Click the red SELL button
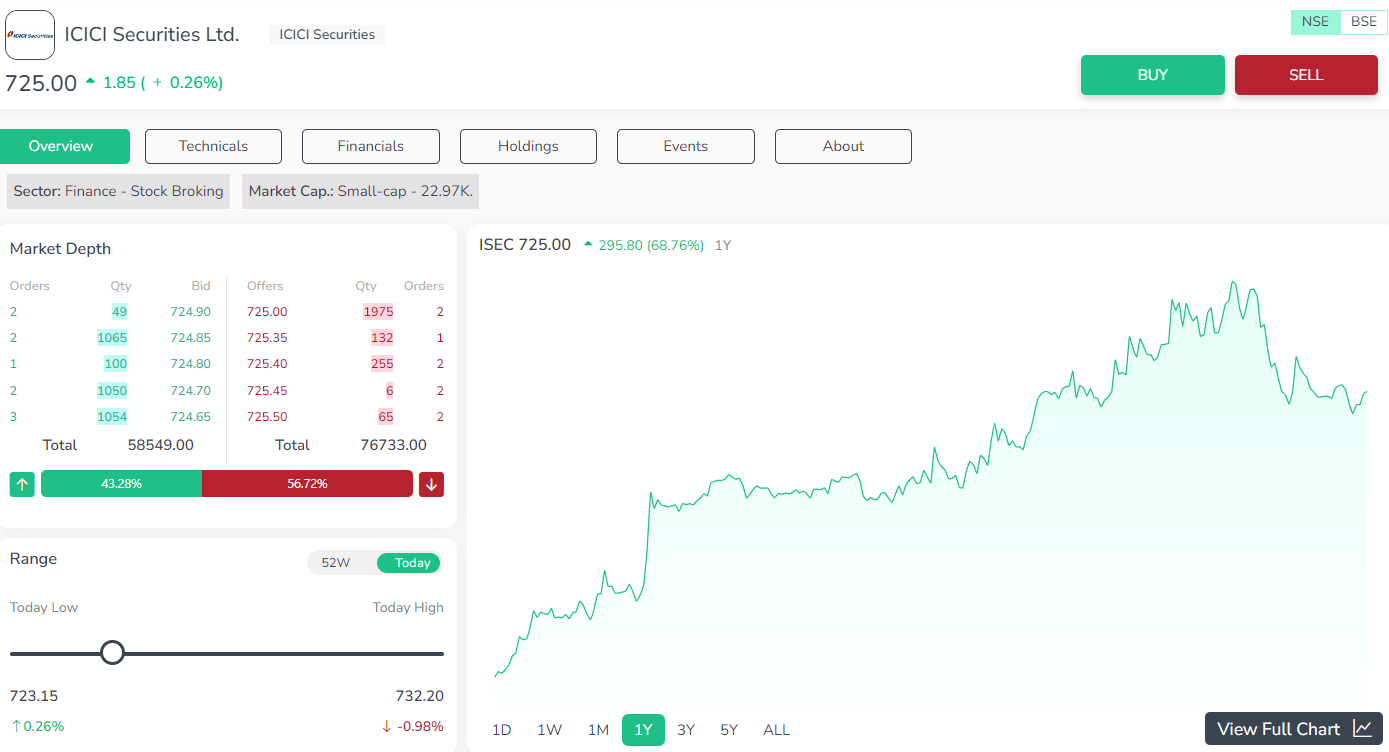Image resolution: width=1389 pixels, height=752 pixels. [1306, 75]
